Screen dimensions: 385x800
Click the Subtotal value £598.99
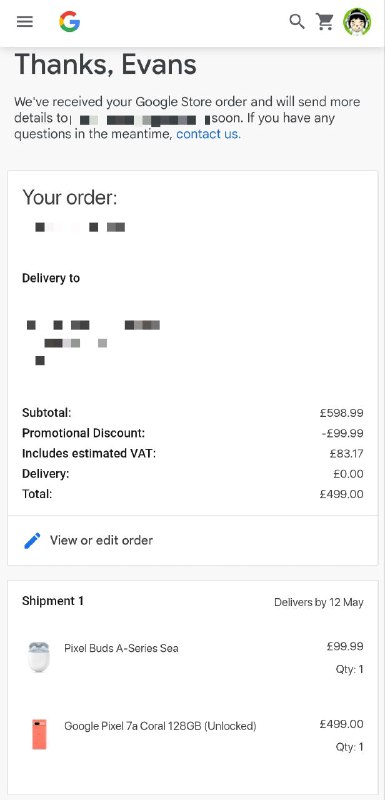341,413
